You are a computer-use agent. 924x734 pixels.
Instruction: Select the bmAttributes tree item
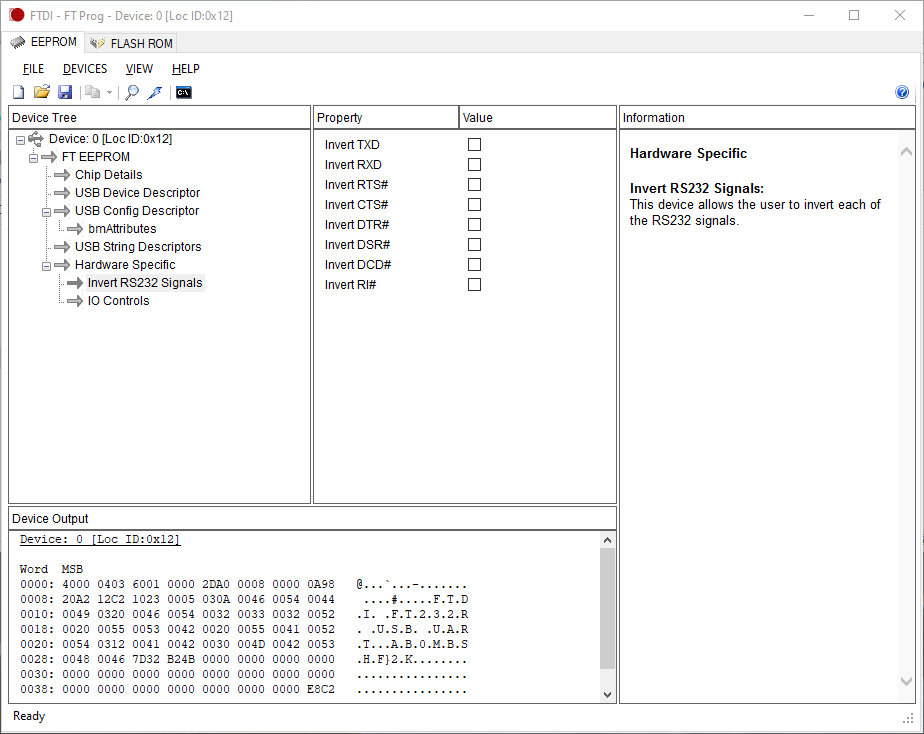tap(122, 229)
